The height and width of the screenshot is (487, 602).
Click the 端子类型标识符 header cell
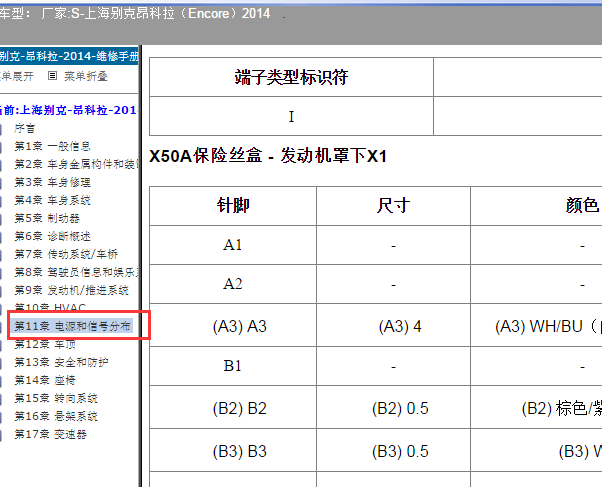(x=291, y=77)
